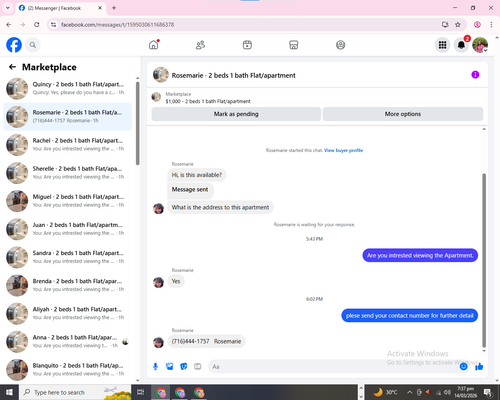This screenshot has width=500, height=400.
Task: Go to Home feed icon
Action: point(154,45)
